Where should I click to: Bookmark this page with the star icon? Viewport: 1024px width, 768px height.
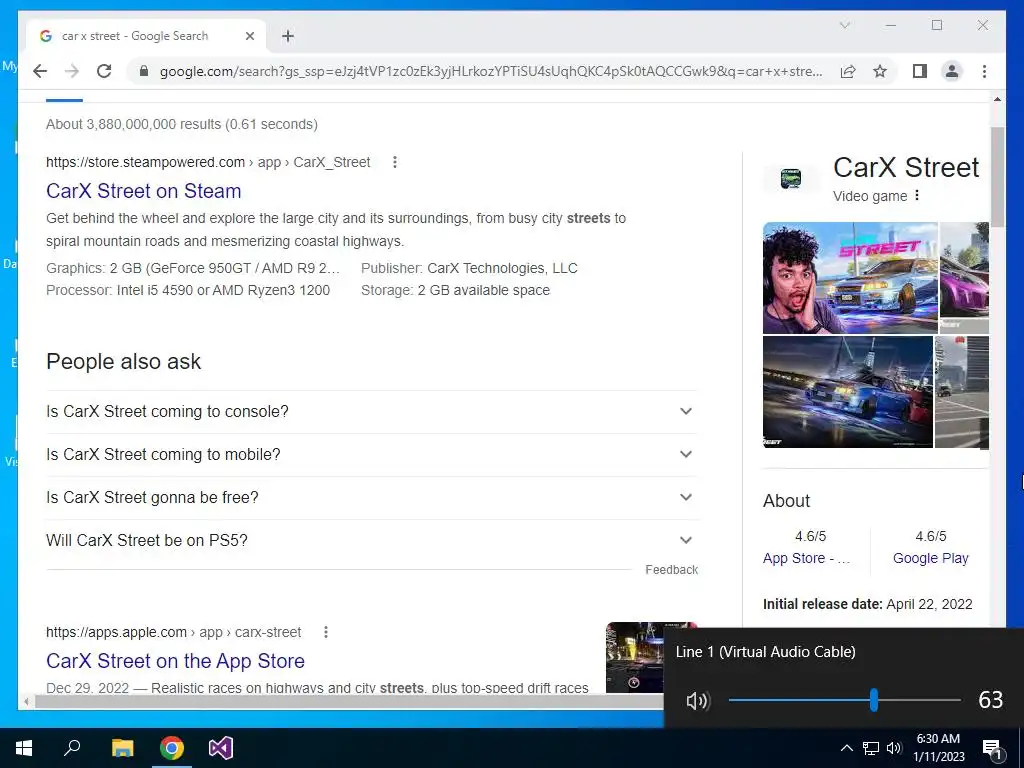880,71
